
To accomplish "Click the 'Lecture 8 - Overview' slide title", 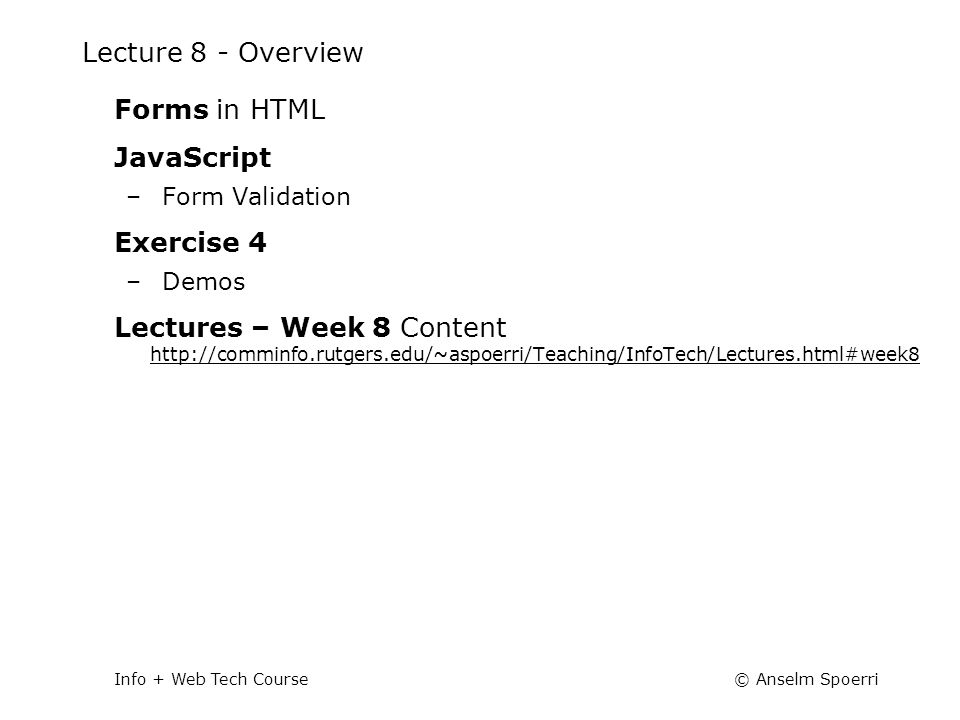I will (x=223, y=53).
